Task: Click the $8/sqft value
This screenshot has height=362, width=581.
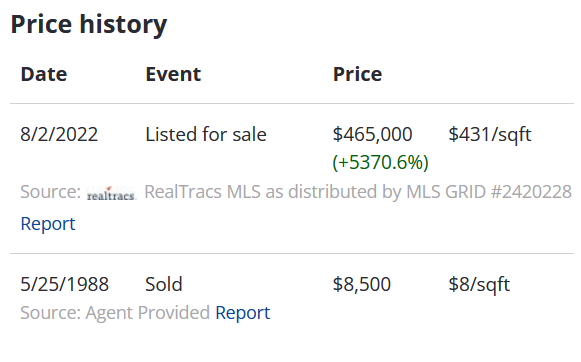Action: (x=479, y=284)
